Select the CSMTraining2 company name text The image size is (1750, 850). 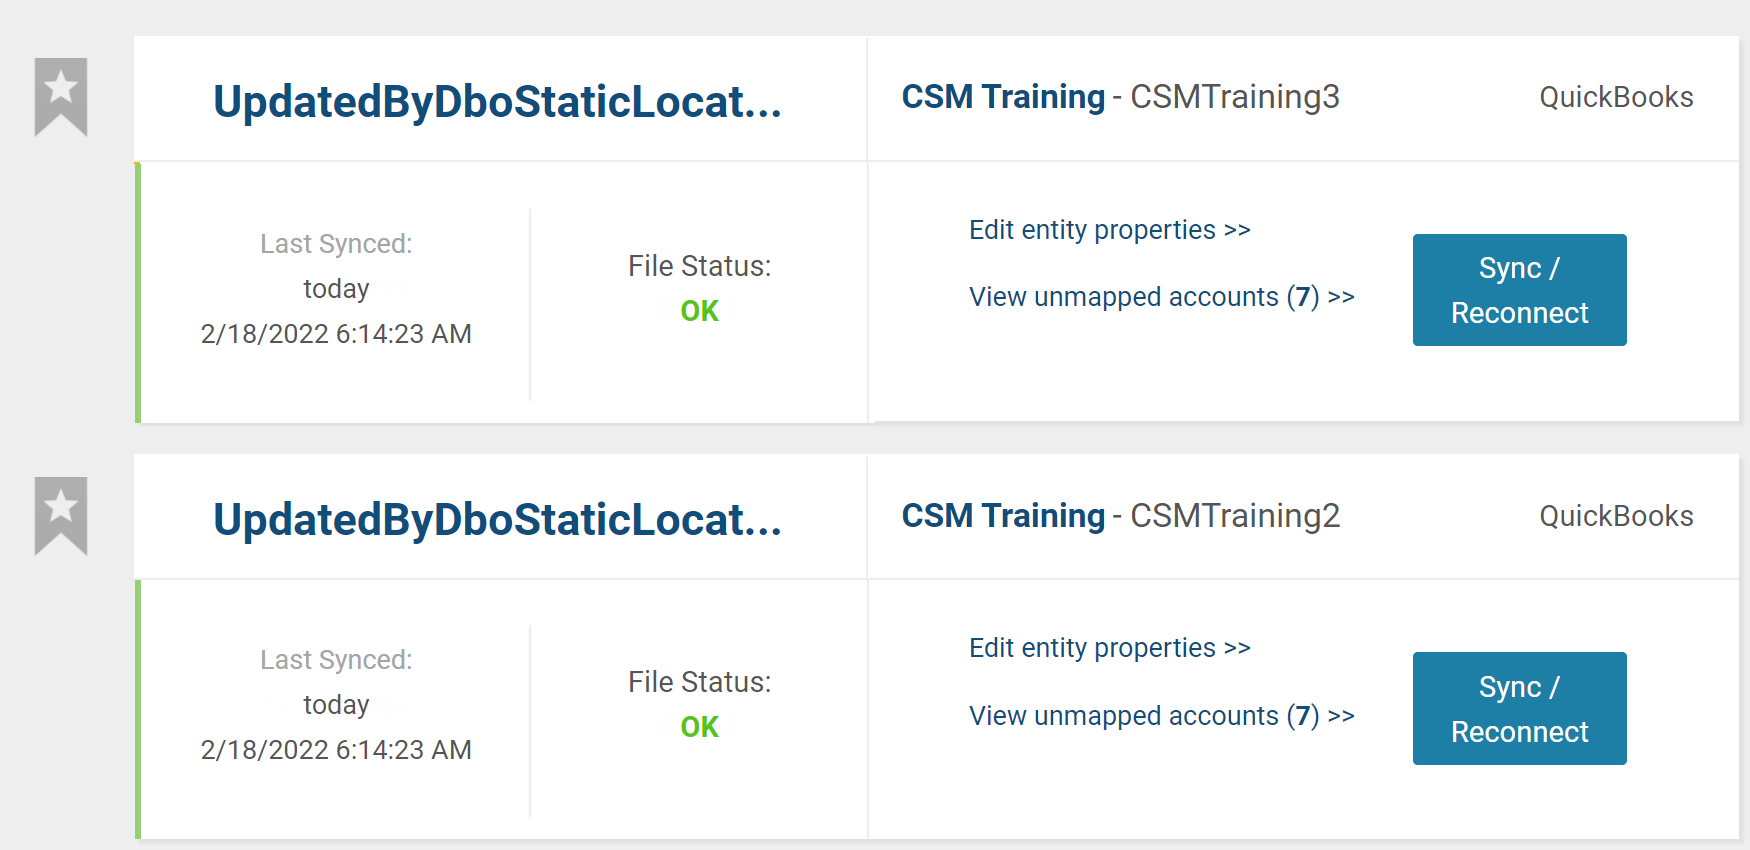point(1235,516)
